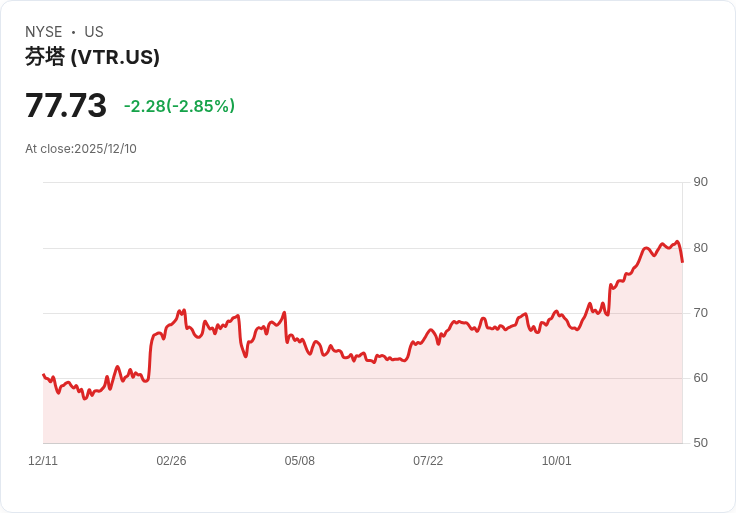This screenshot has height=513, width=736.
Task: Click the 50 label on price axis
Action: coord(700,442)
